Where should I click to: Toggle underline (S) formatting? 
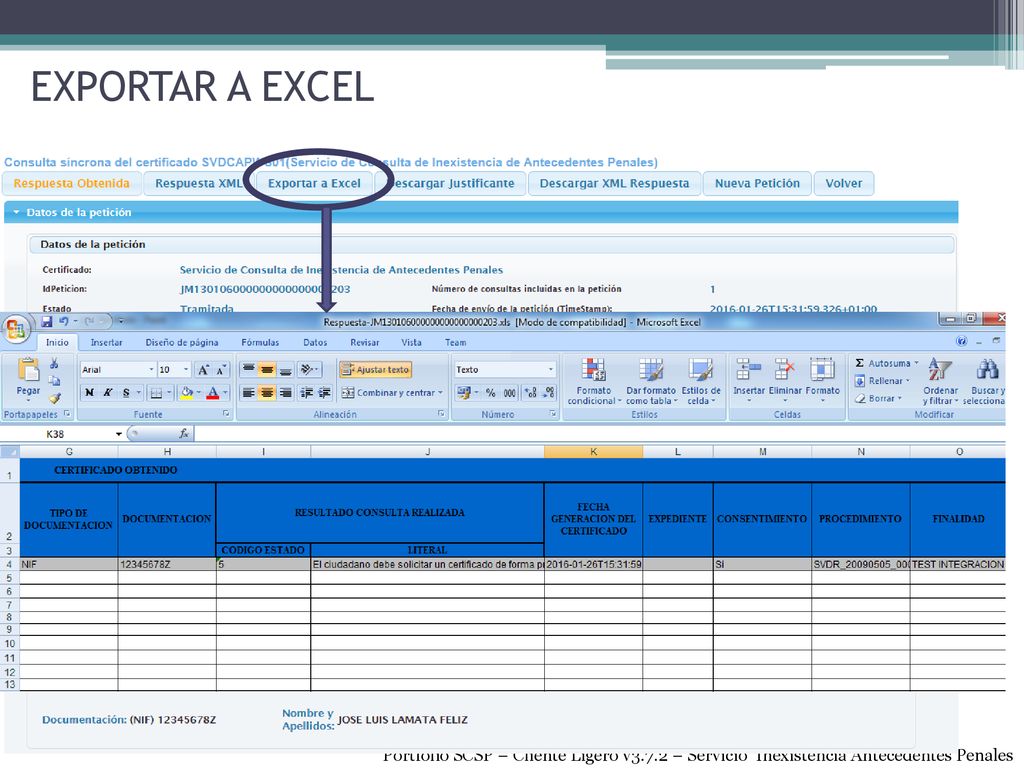click(x=125, y=392)
